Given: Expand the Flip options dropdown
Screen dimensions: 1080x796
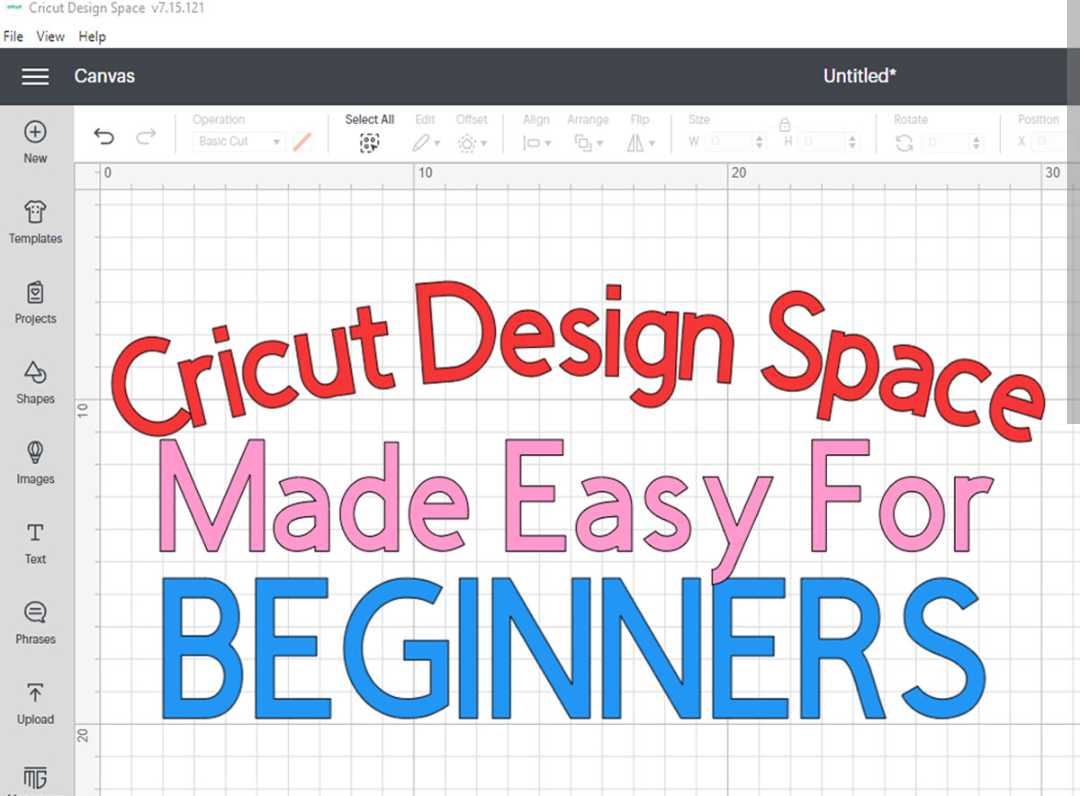Looking at the screenshot, I should 641,142.
